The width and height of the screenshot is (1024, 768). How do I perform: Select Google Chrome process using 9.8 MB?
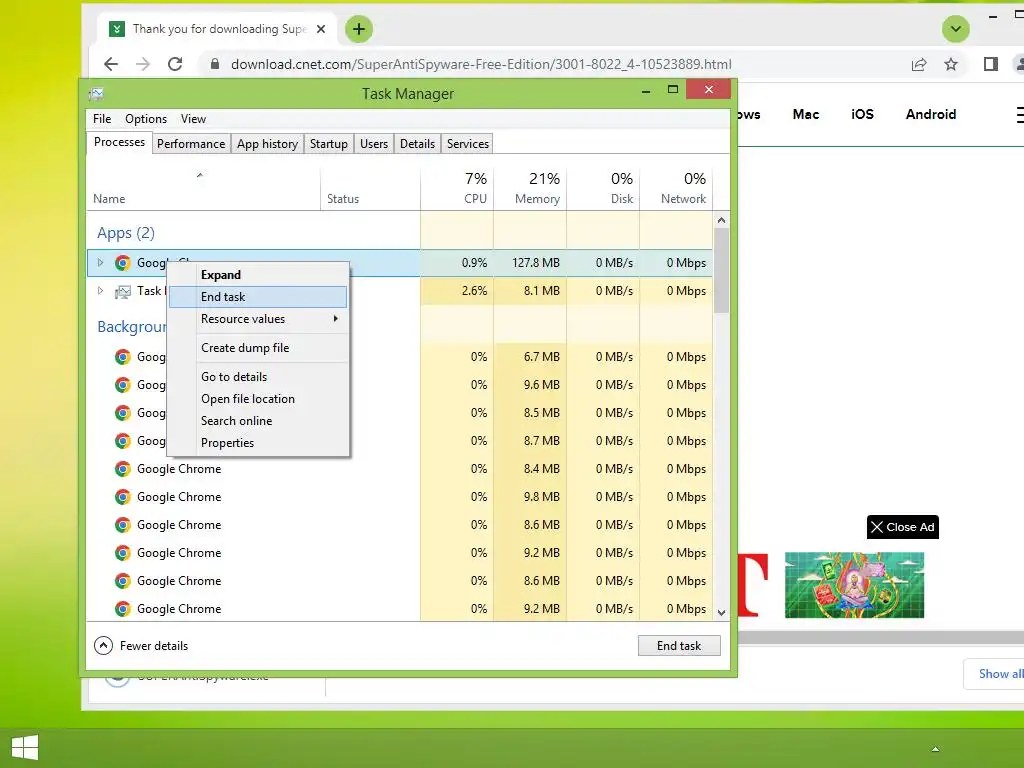399,497
